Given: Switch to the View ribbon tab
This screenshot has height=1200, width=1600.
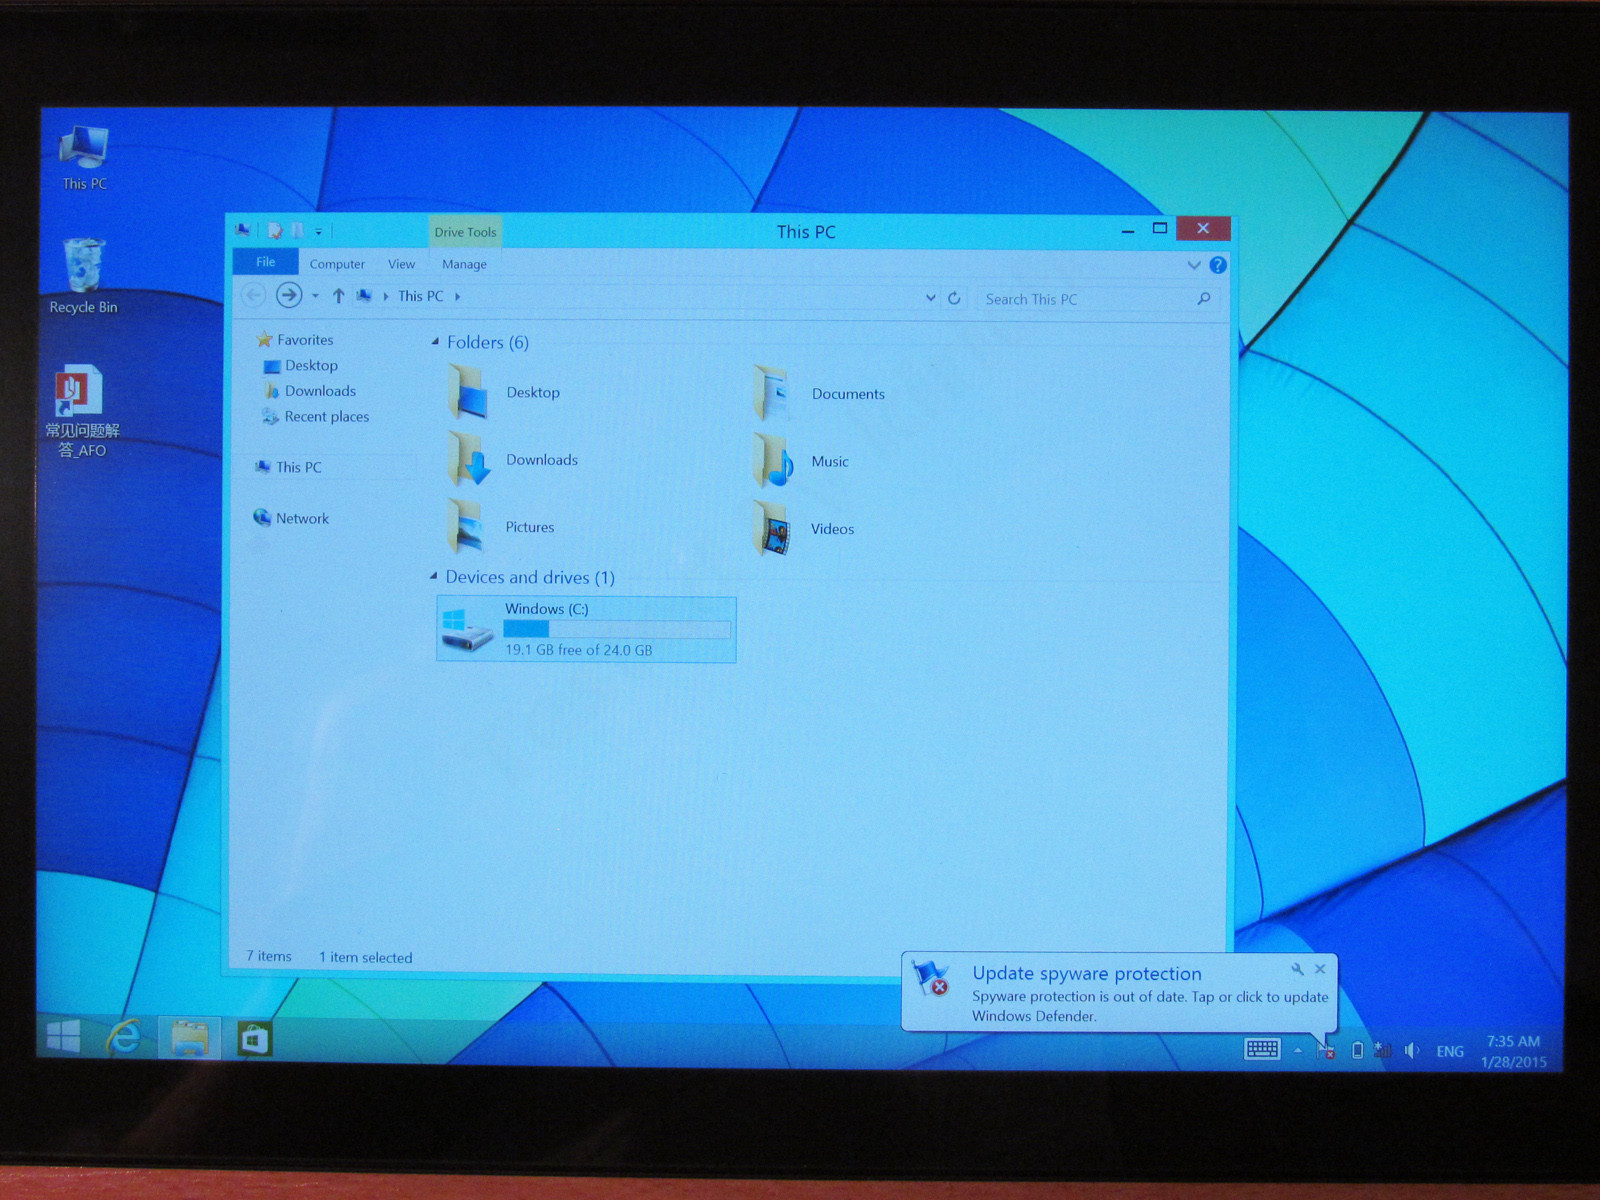Looking at the screenshot, I should (x=401, y=264).
